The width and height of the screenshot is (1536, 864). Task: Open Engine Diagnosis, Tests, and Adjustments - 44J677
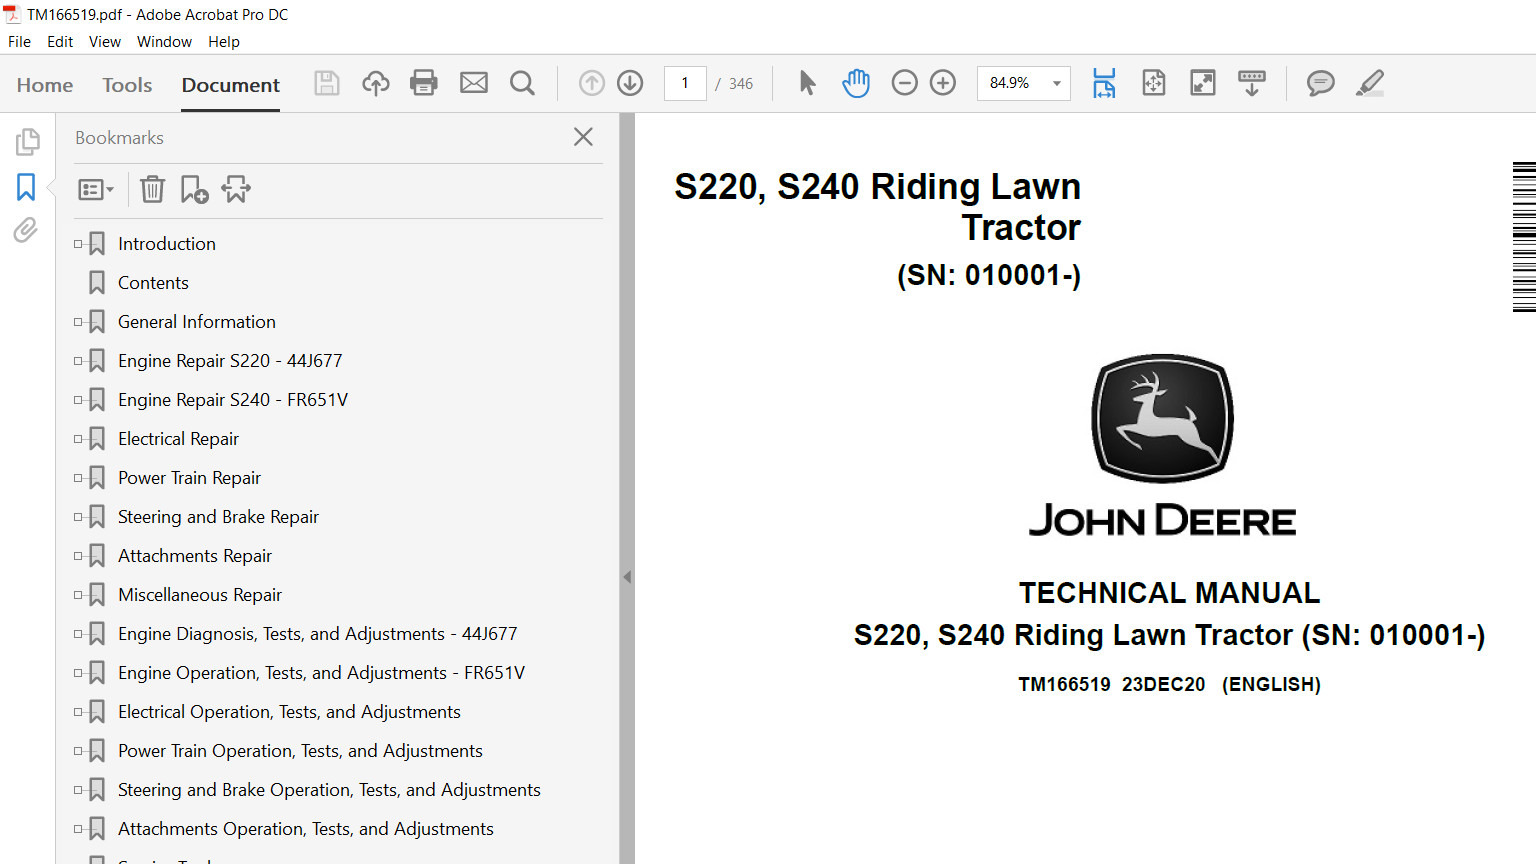[317, 634]
